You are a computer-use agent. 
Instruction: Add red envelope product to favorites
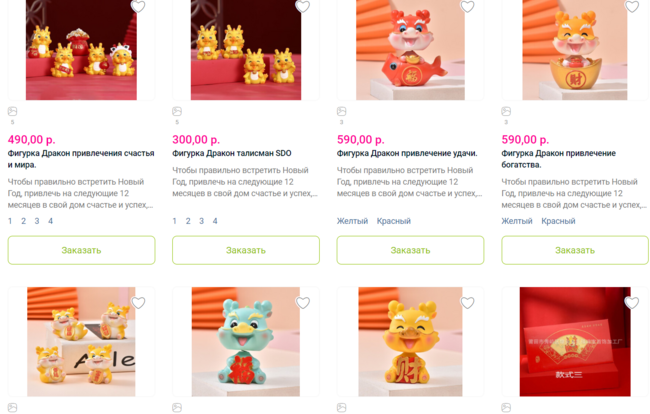[632, 303]
